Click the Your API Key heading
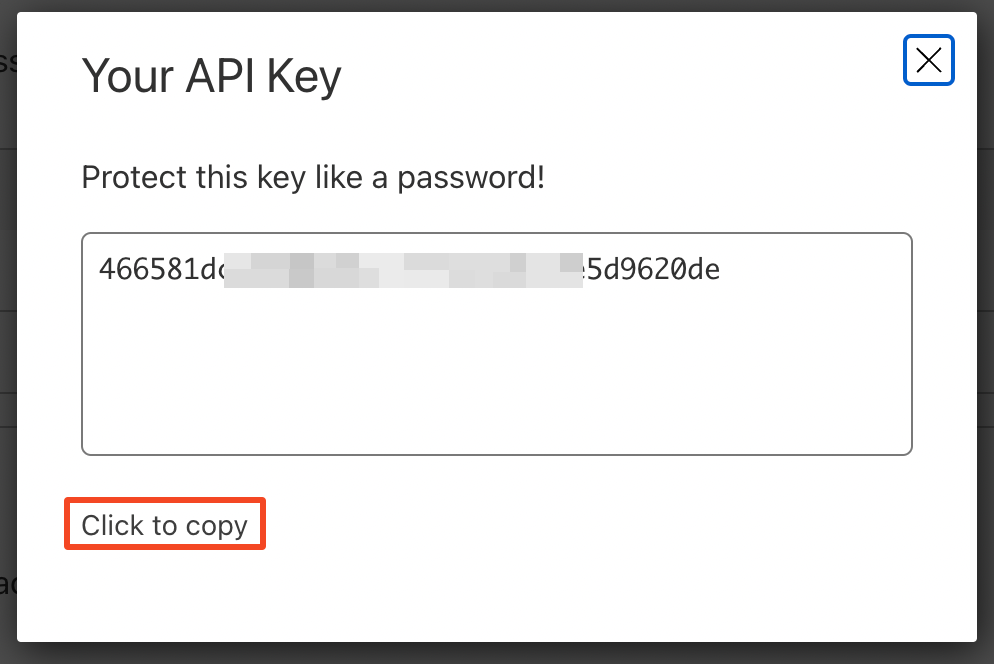The image size is (994, 664). (x=211, y=77)
